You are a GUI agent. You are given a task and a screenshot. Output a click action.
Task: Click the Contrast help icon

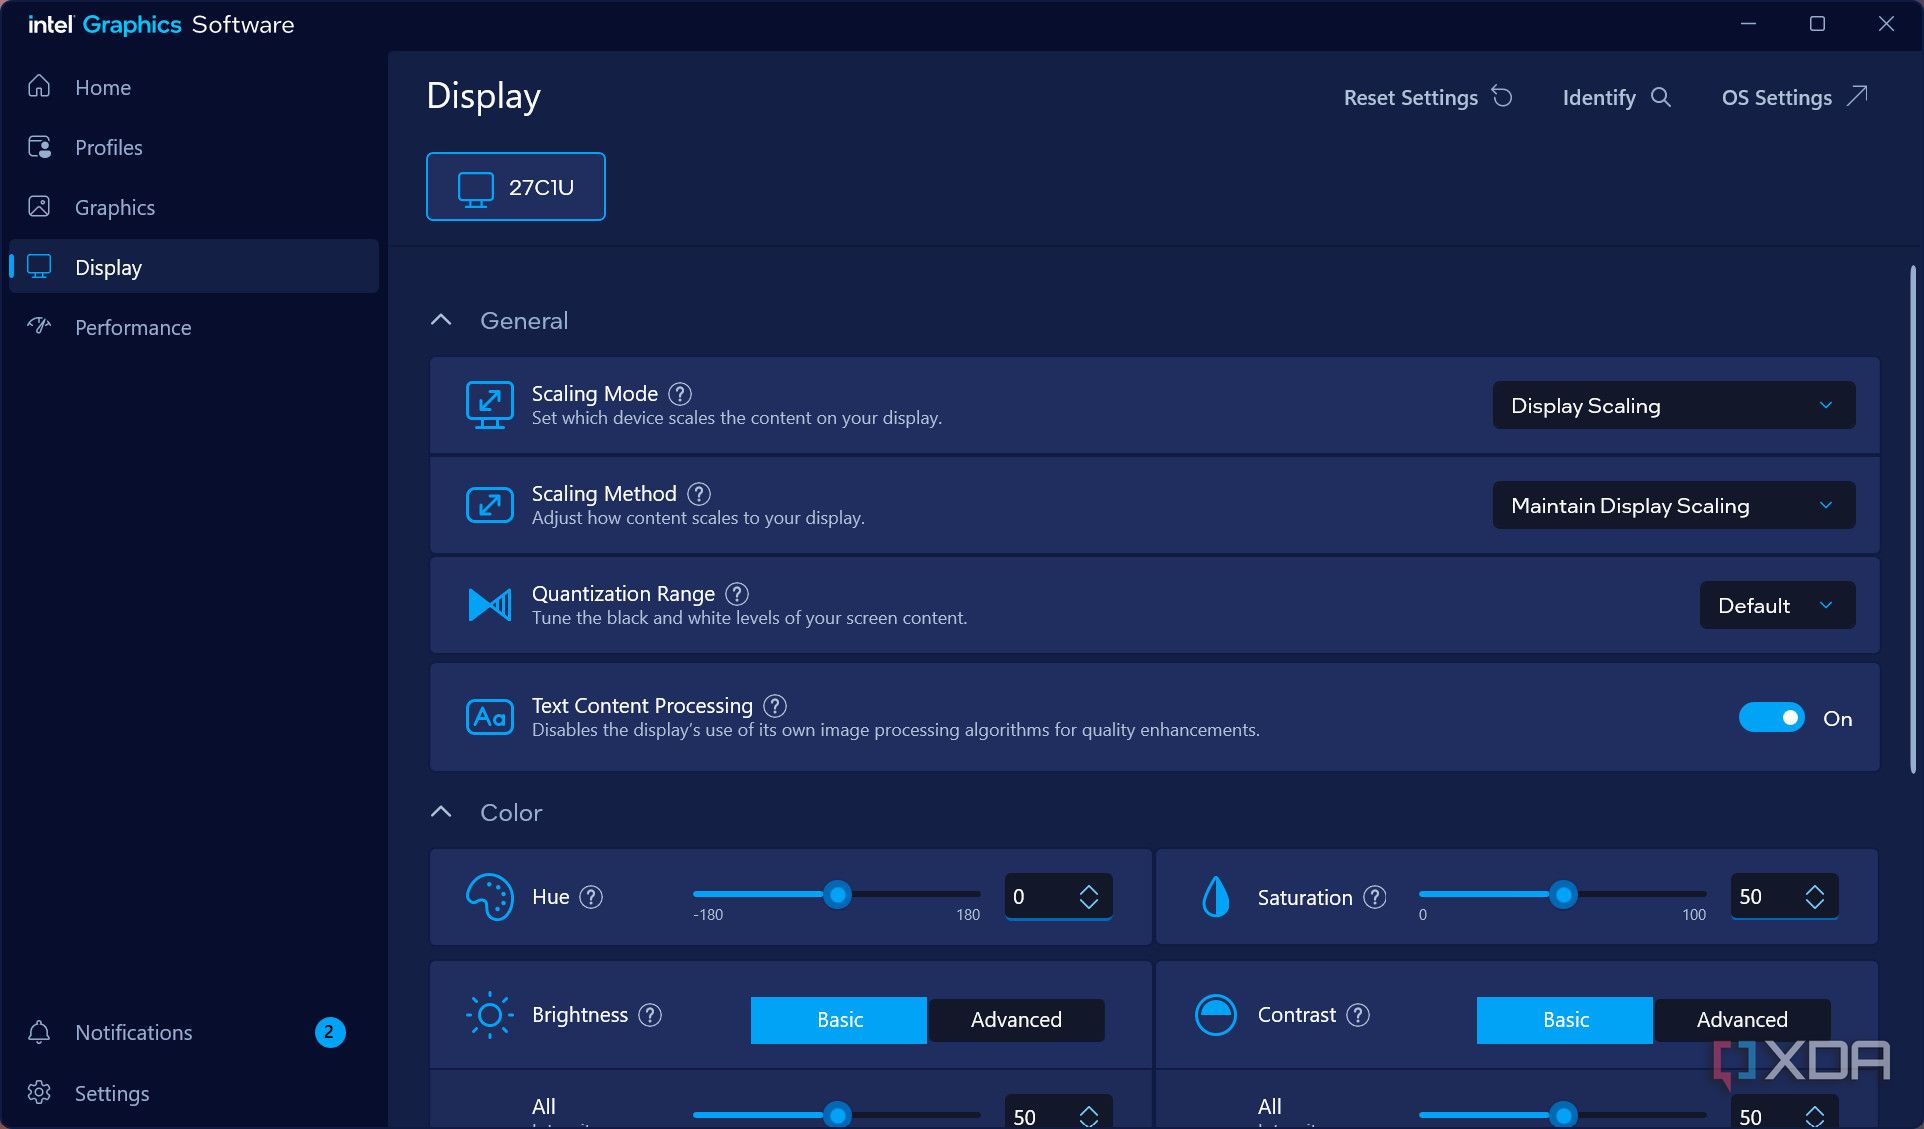pyautogui.click(x=1358, y=1015)
